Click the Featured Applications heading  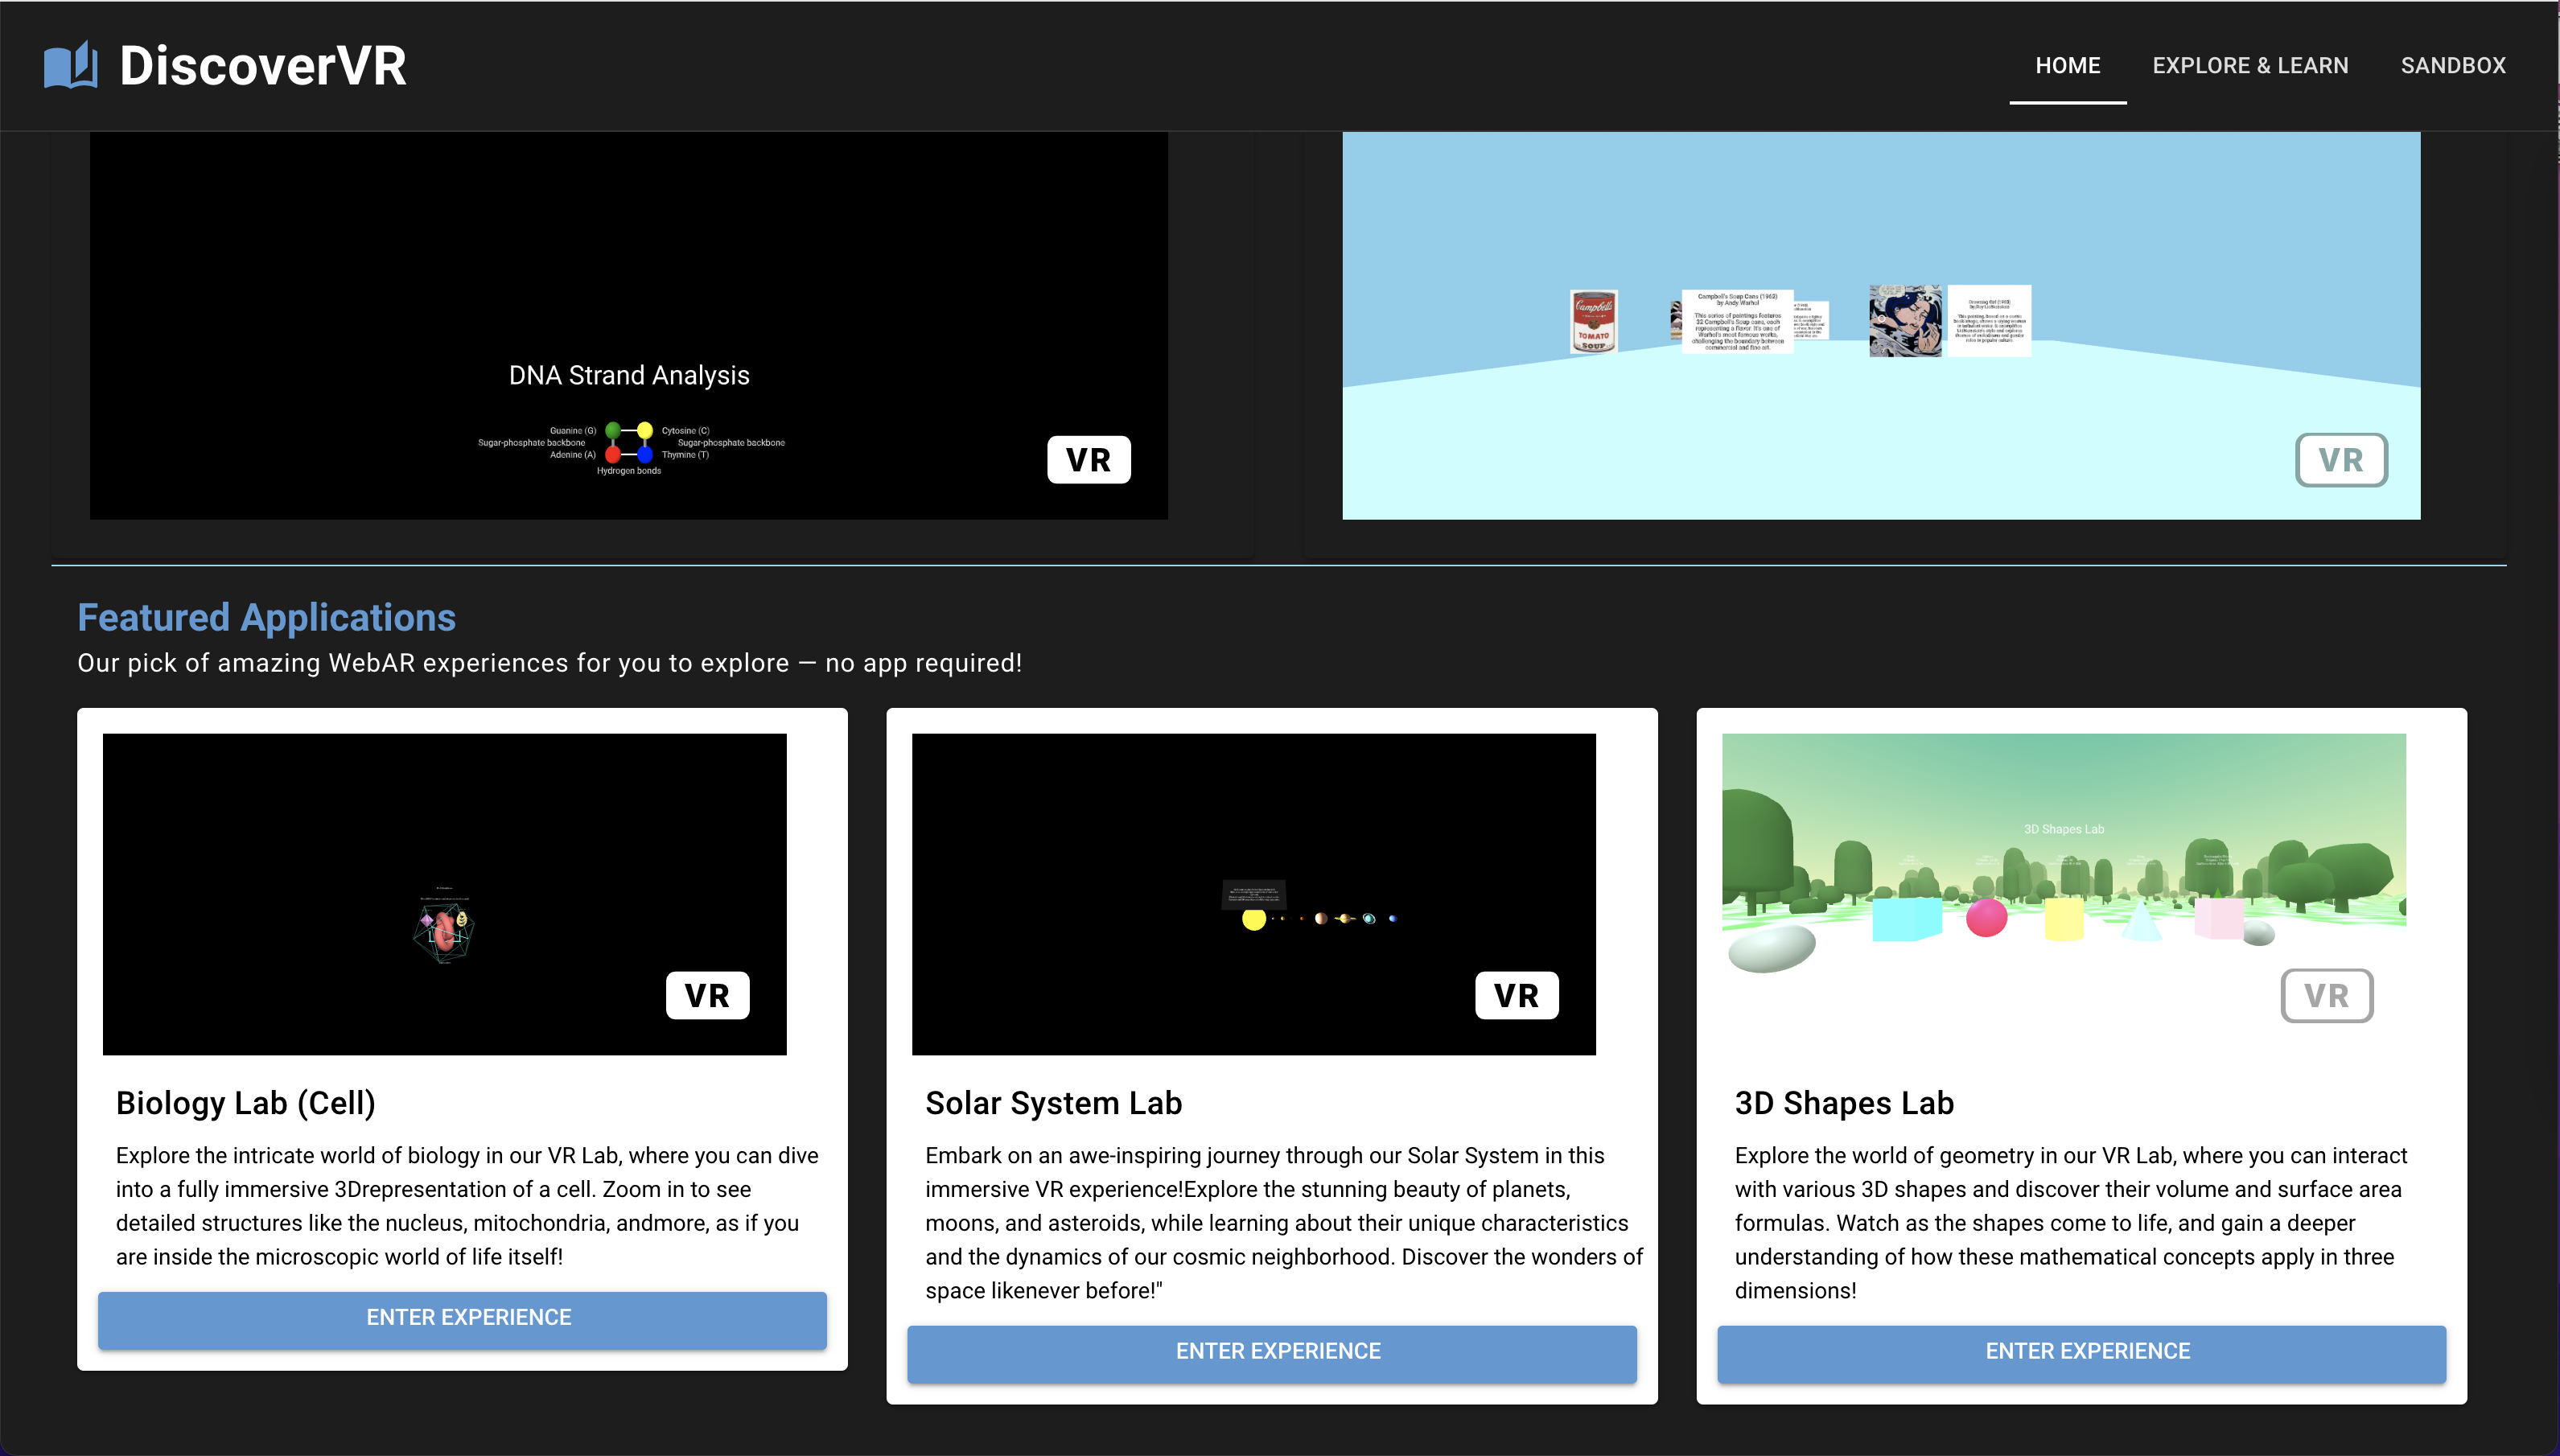click(267, 617)
